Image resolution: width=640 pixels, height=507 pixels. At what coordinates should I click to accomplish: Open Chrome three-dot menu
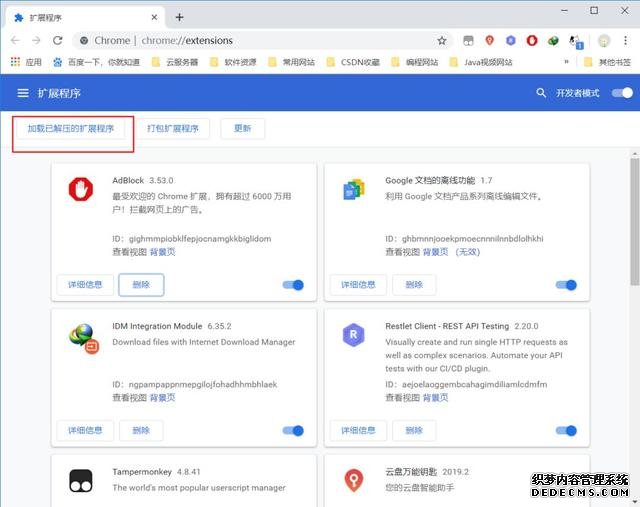click(x=625, y=40)
